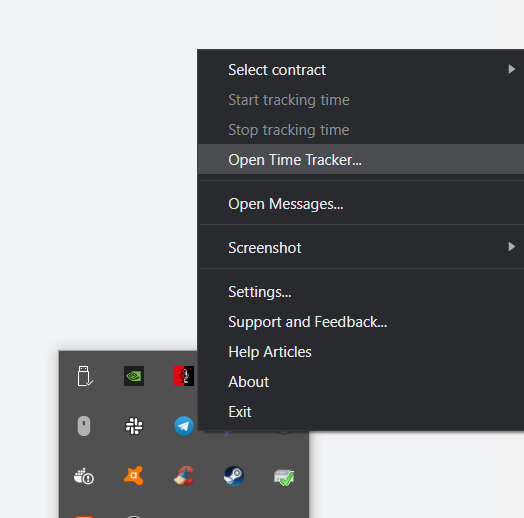The height and width of the screenshot is (518, 524).
Task: Click the Safely Remove Hardware USB icon
Action: 84,376
